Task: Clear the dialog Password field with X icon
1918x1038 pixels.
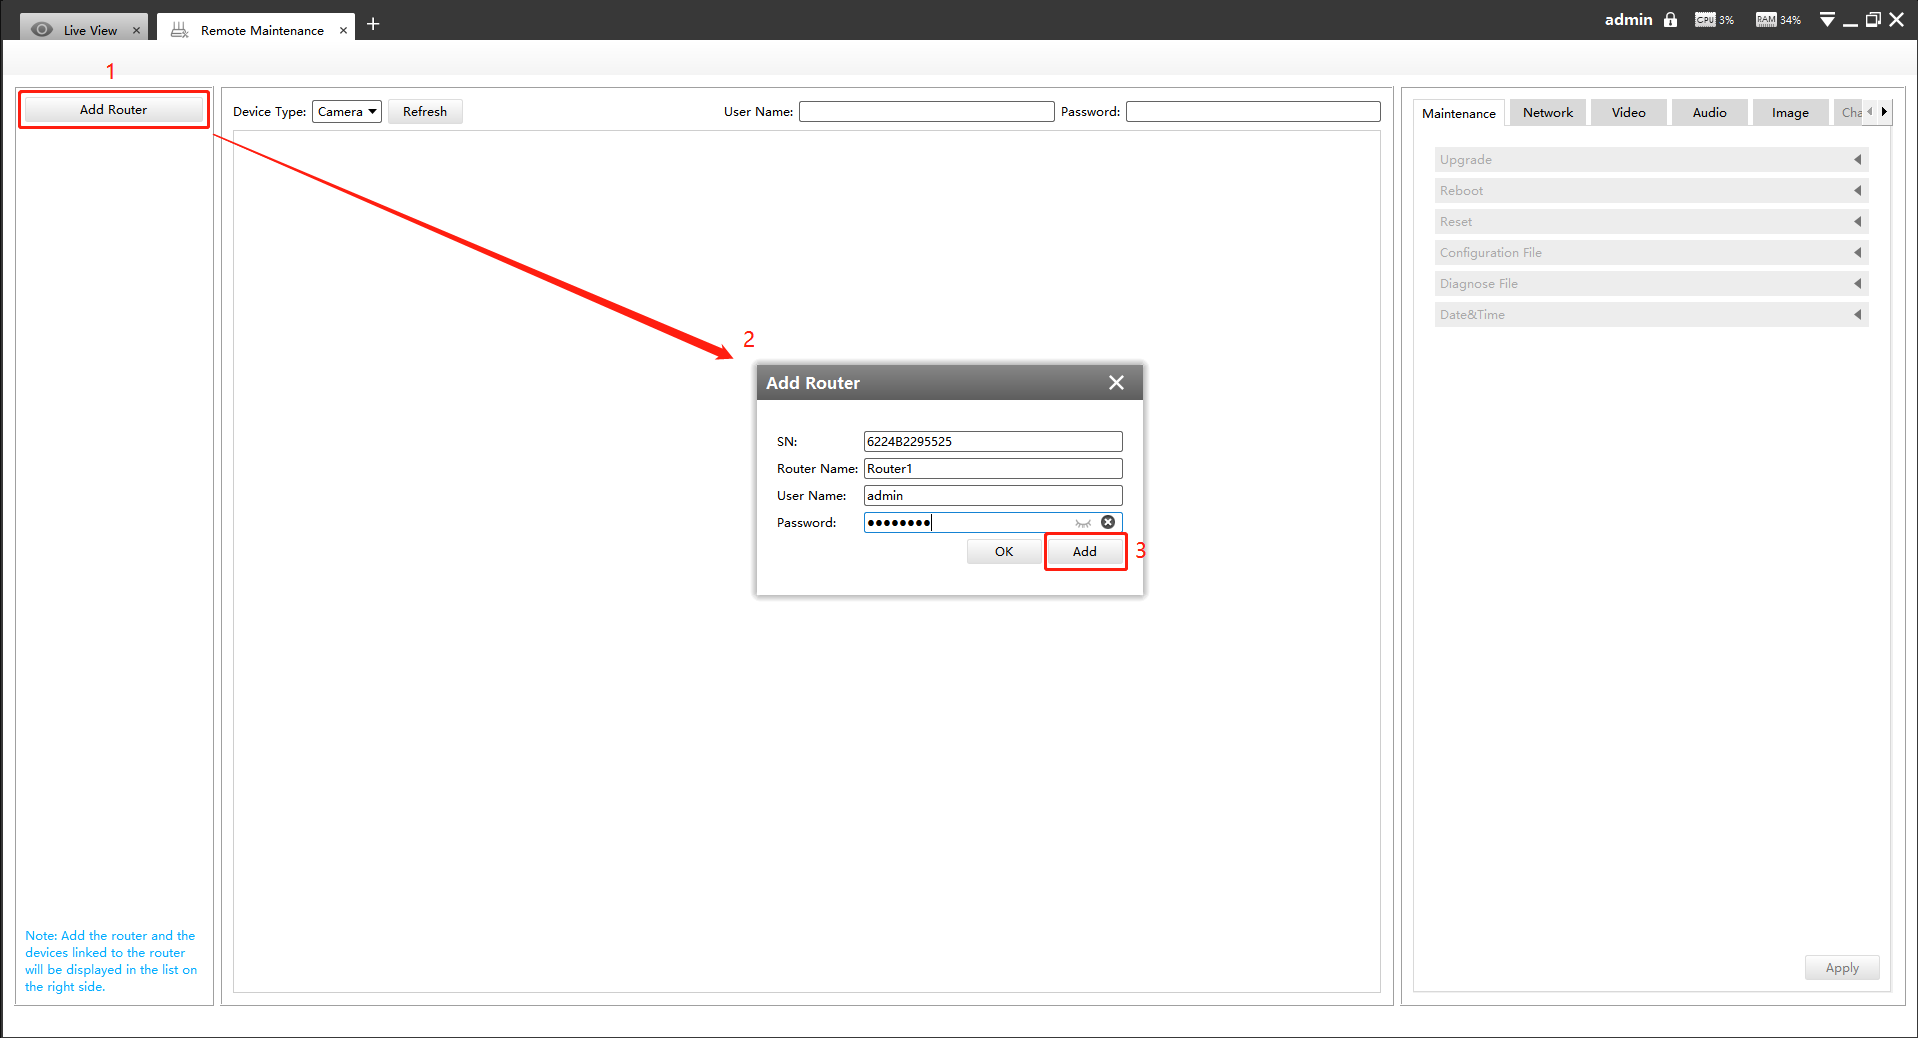Action: click(1108, 522)
